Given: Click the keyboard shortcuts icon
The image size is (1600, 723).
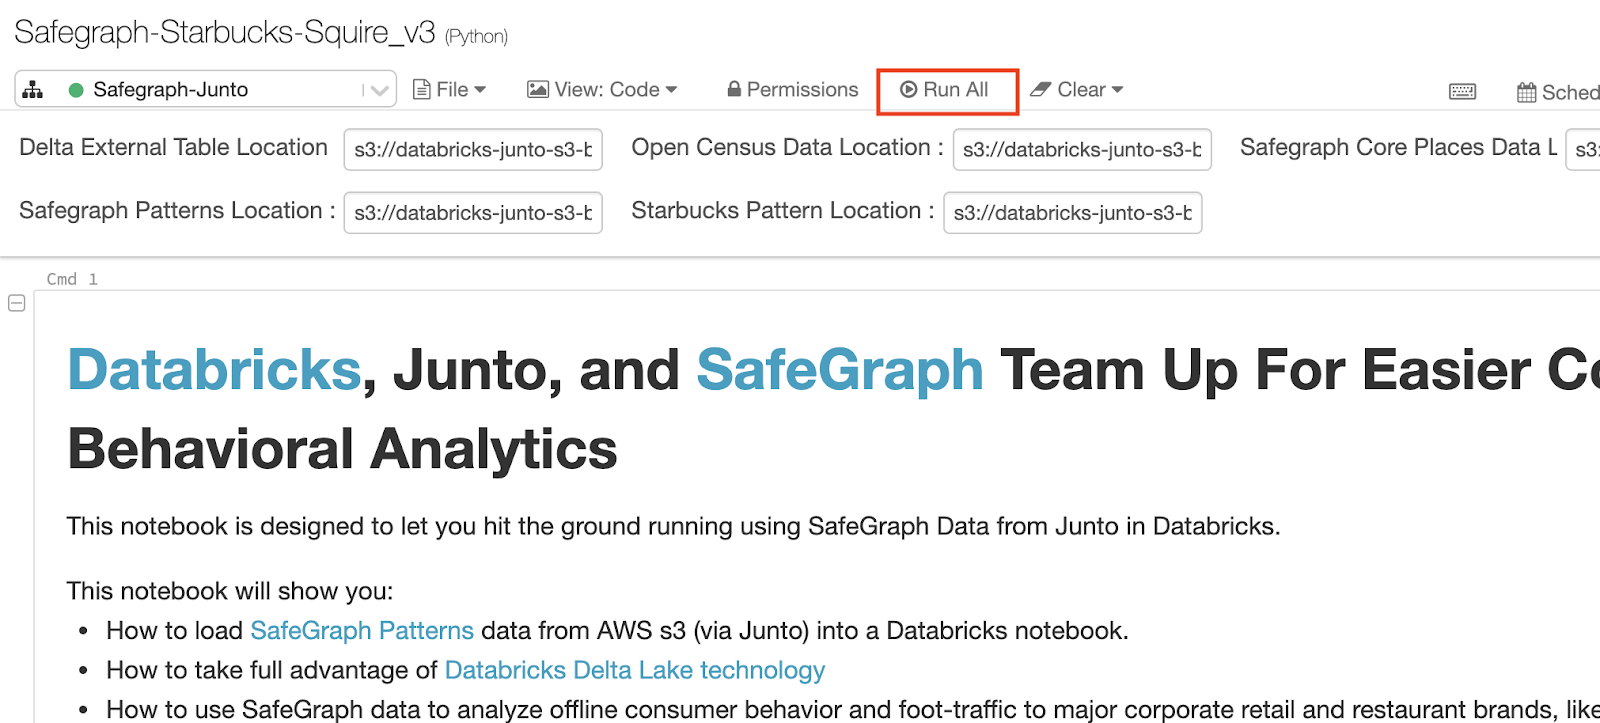Looking at the screenshot, I should coord(1462,92).
